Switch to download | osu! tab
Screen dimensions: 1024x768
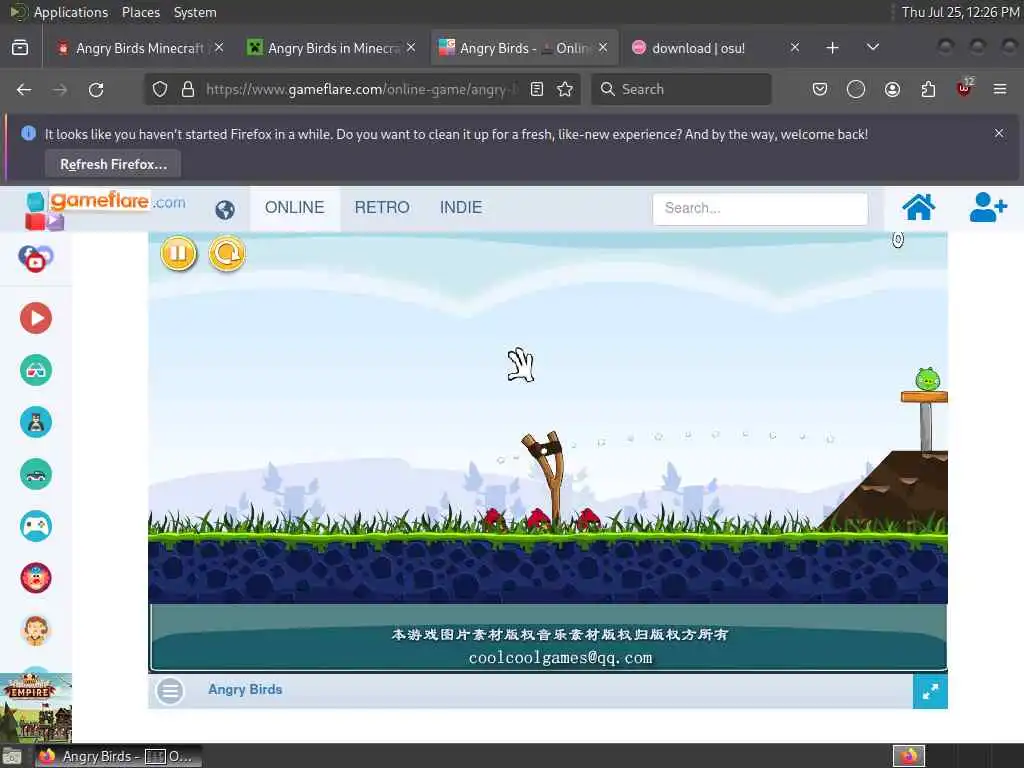point(698,48)
